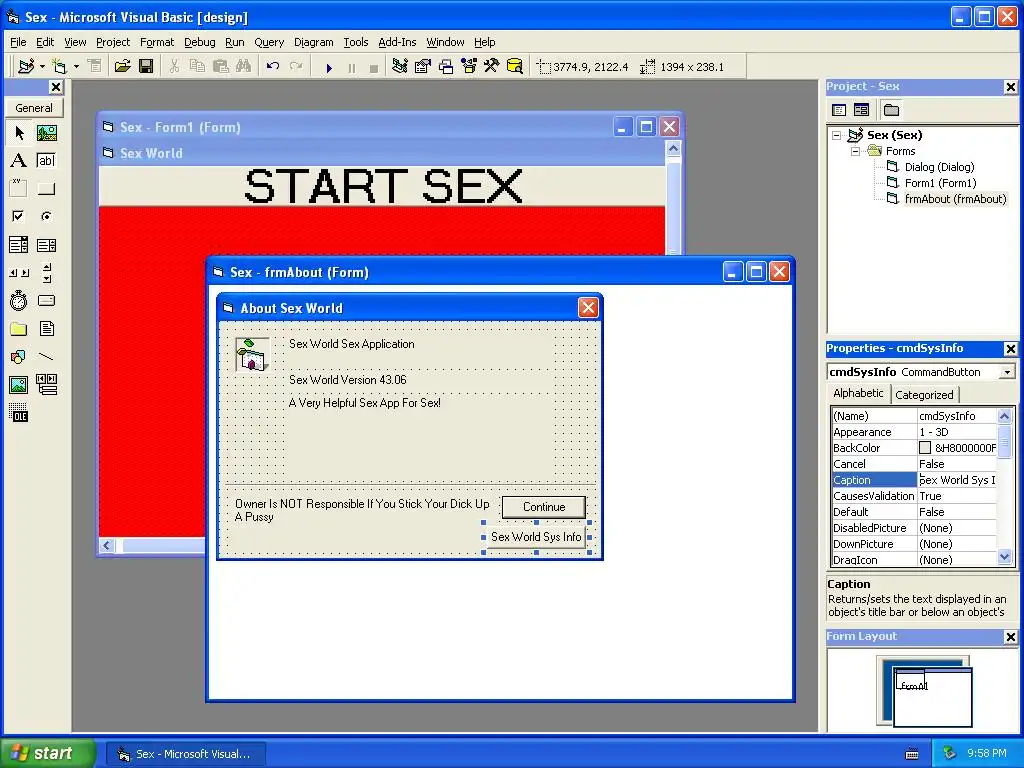The height and width of the screenshot is (768, 1024).
Task: Select the ListBox control in the toolbox
Action: [46, 245]
